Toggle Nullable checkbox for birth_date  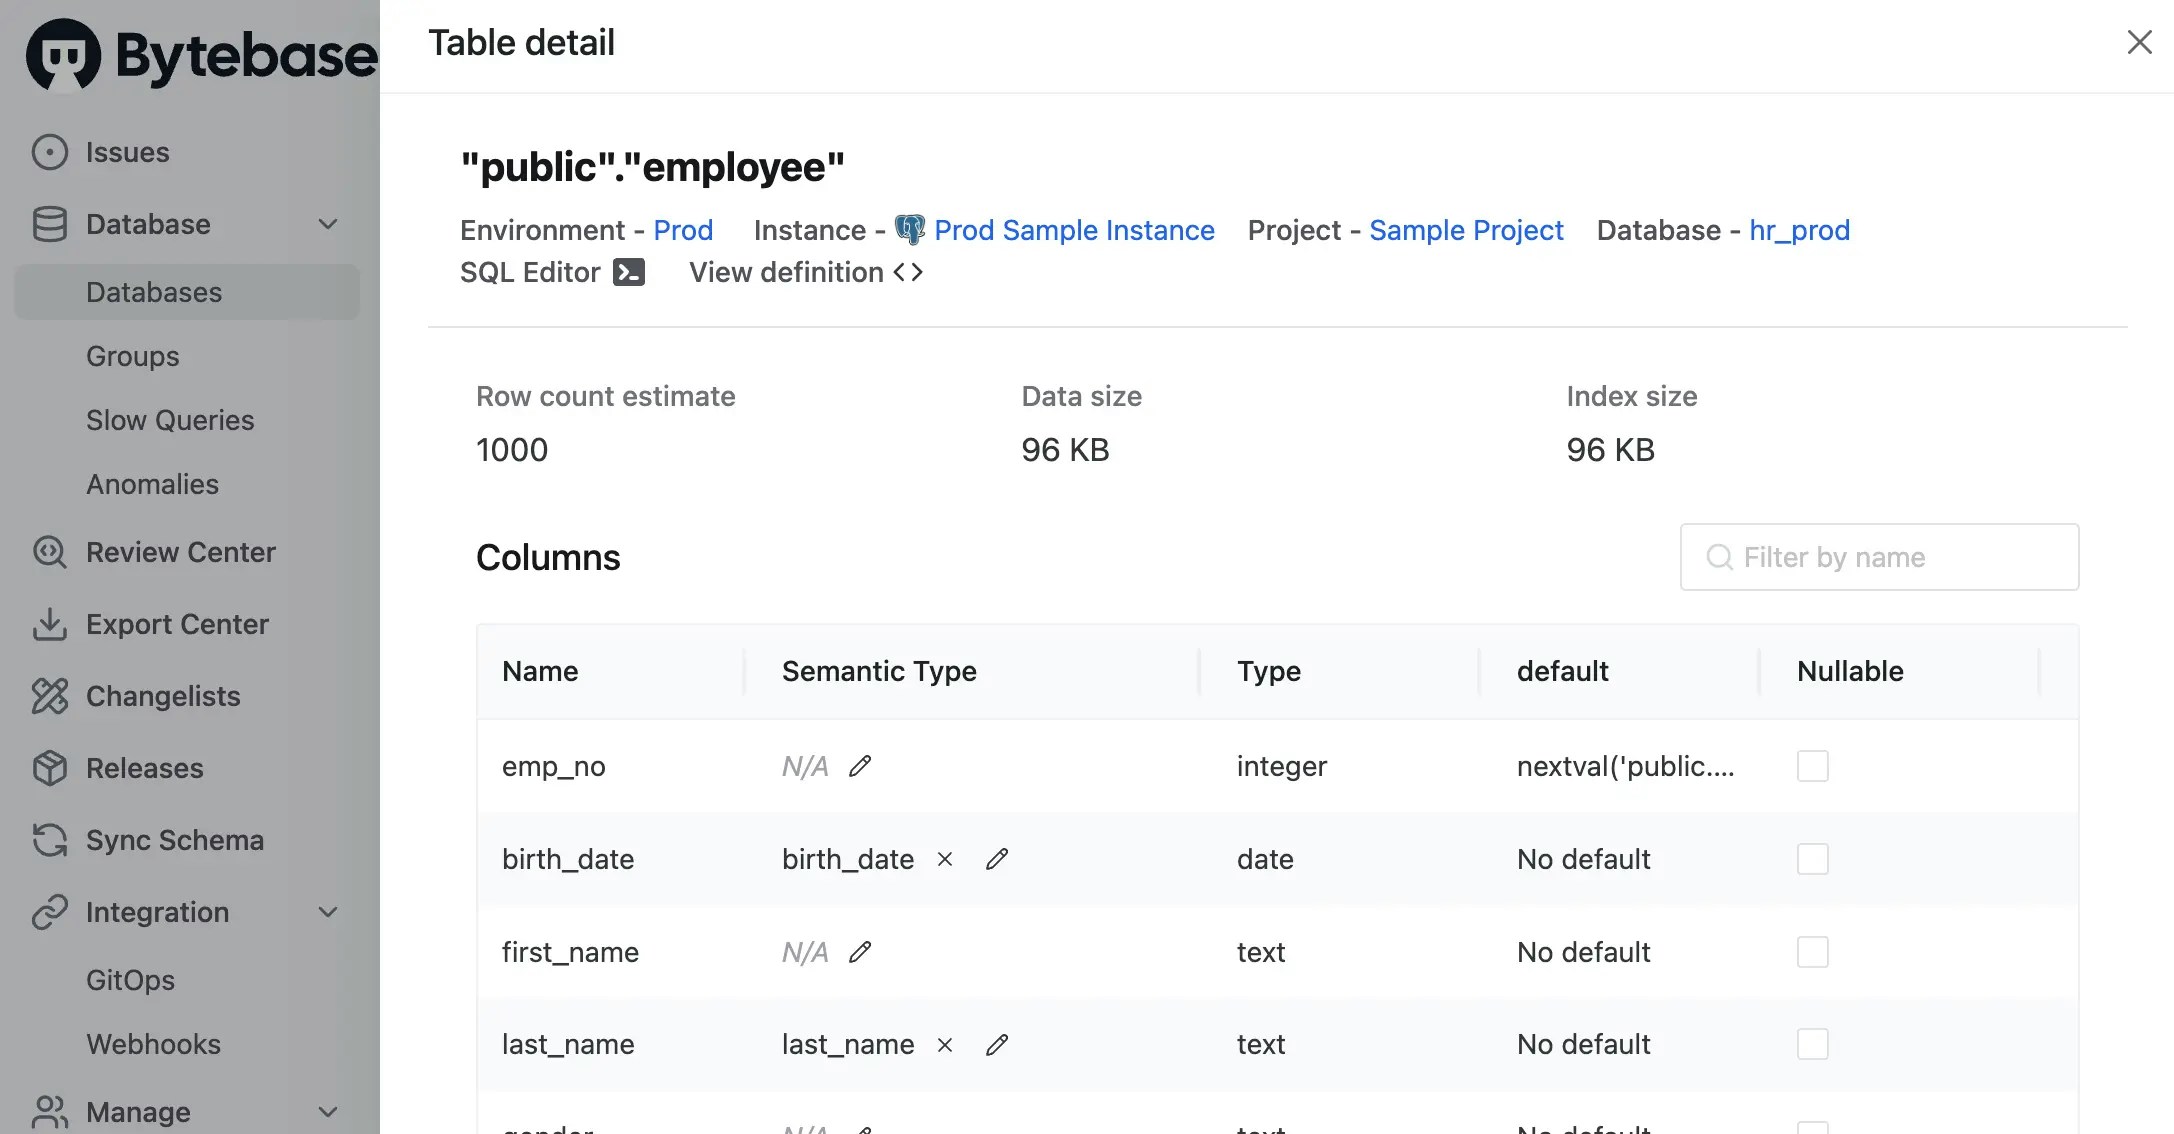pos(1812,860)
